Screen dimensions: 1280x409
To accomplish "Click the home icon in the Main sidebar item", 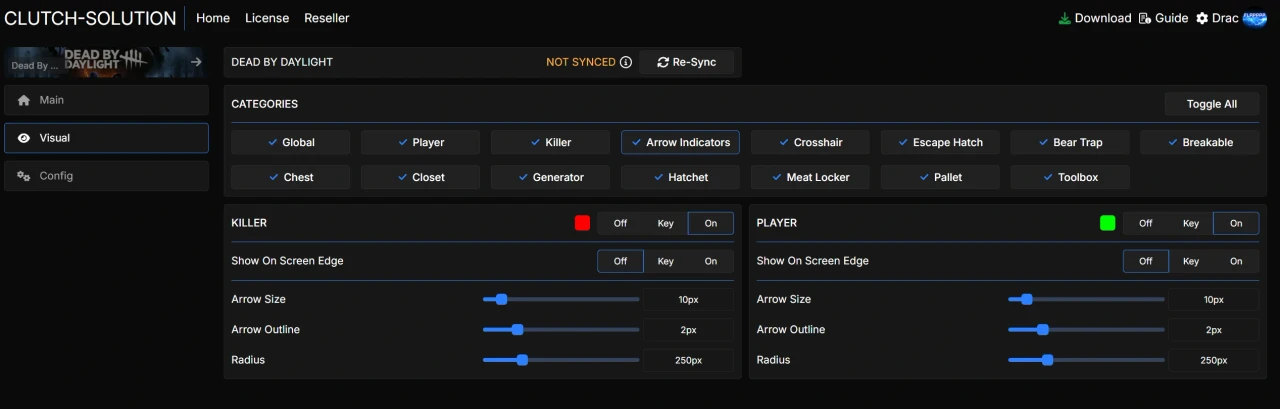I will pos(24,100).
